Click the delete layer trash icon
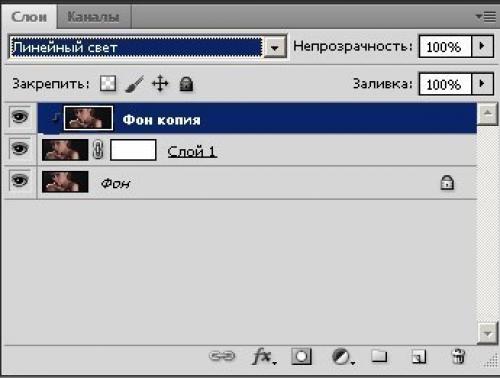 point(458,356)
